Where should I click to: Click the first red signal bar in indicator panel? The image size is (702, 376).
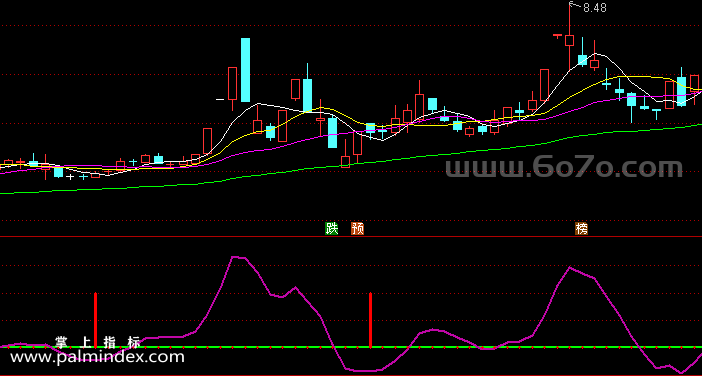coord(95,320)
